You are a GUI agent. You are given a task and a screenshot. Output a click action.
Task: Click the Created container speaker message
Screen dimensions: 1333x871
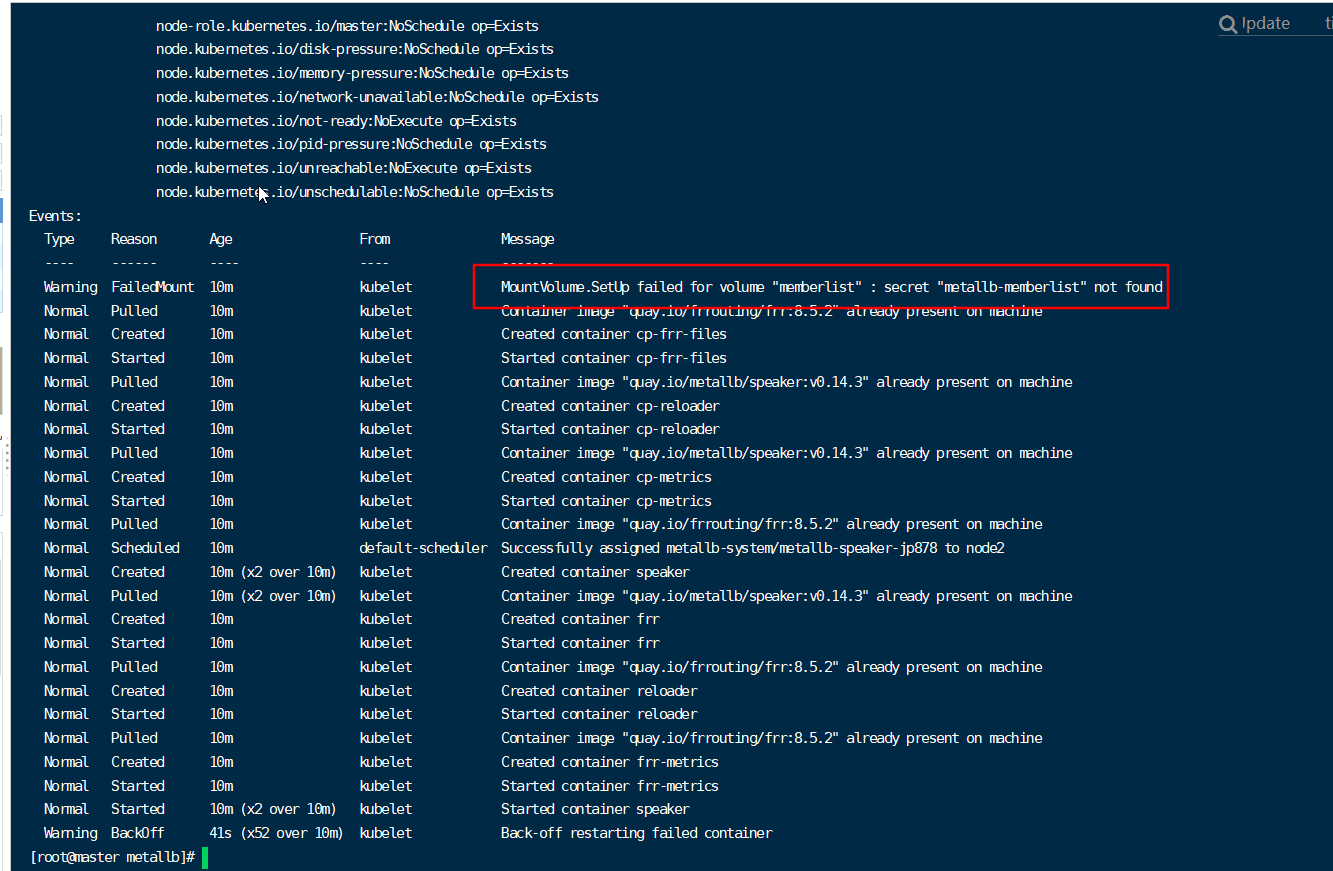(595, 572)
